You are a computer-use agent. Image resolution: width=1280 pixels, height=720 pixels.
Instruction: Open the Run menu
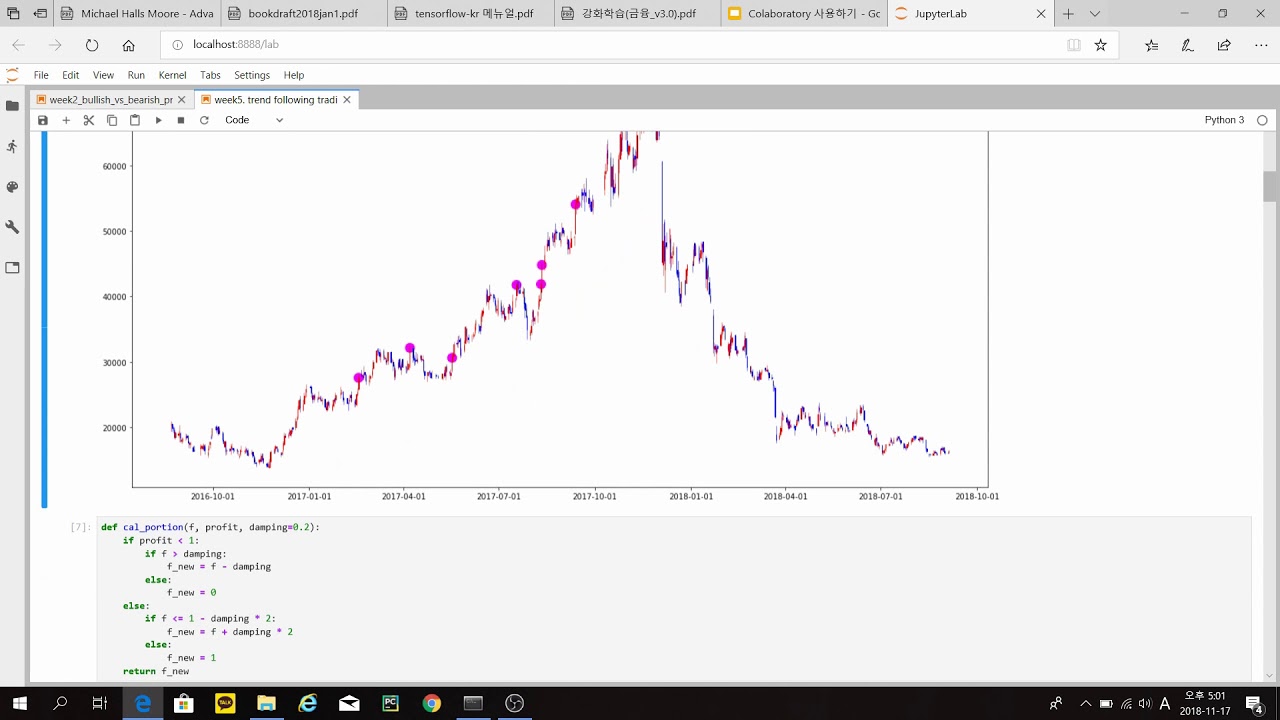[x=136, y=75]
